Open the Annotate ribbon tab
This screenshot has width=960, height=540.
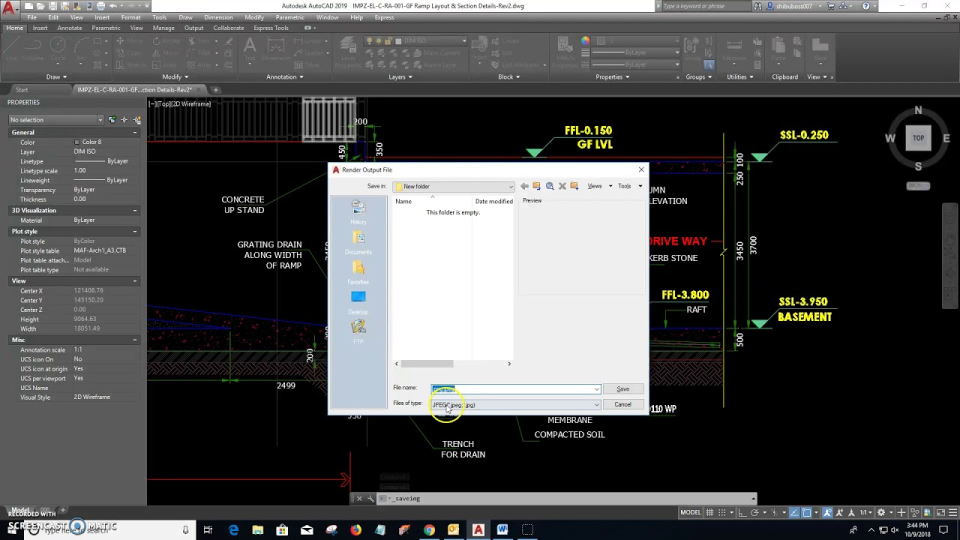point(69,28)
